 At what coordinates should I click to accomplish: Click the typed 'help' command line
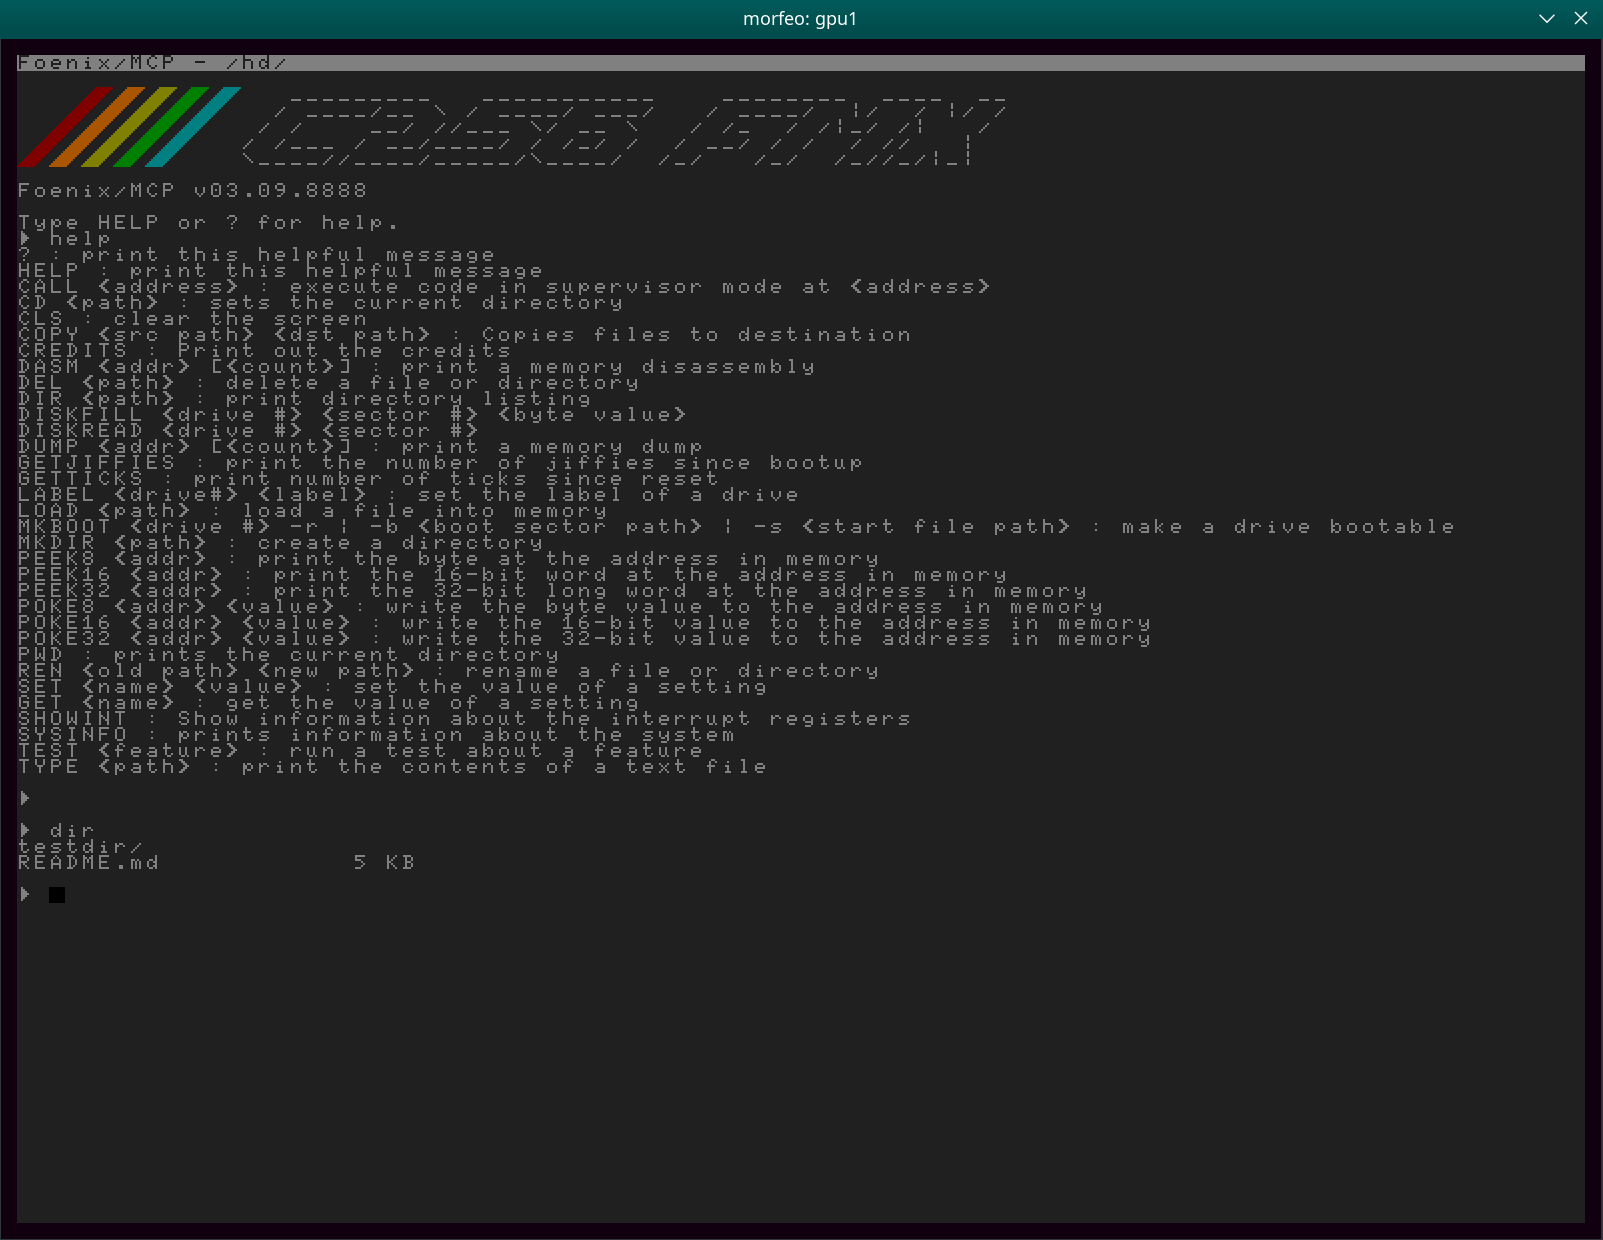coord(65,238)
